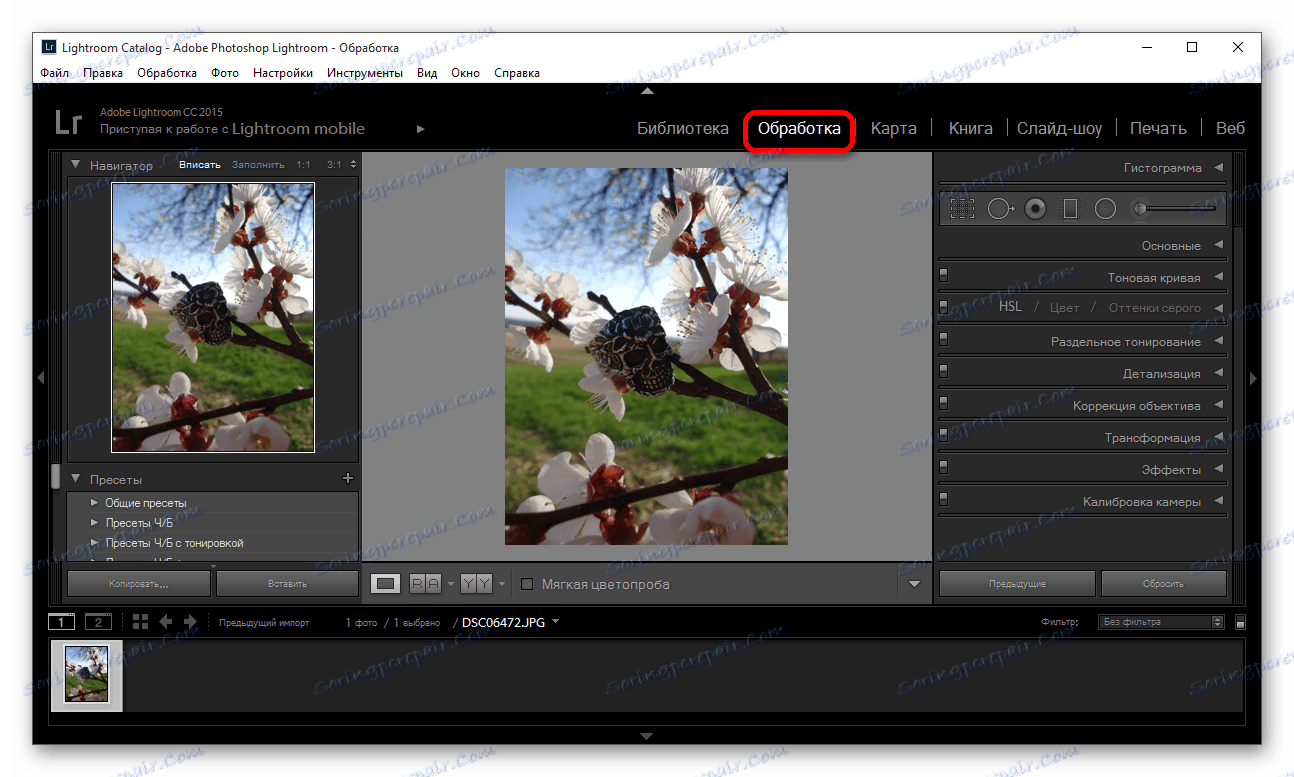Open the Файл menu
Viewport: 1294px width, 777px height.
pyautogui.click(x=55, y=73)
